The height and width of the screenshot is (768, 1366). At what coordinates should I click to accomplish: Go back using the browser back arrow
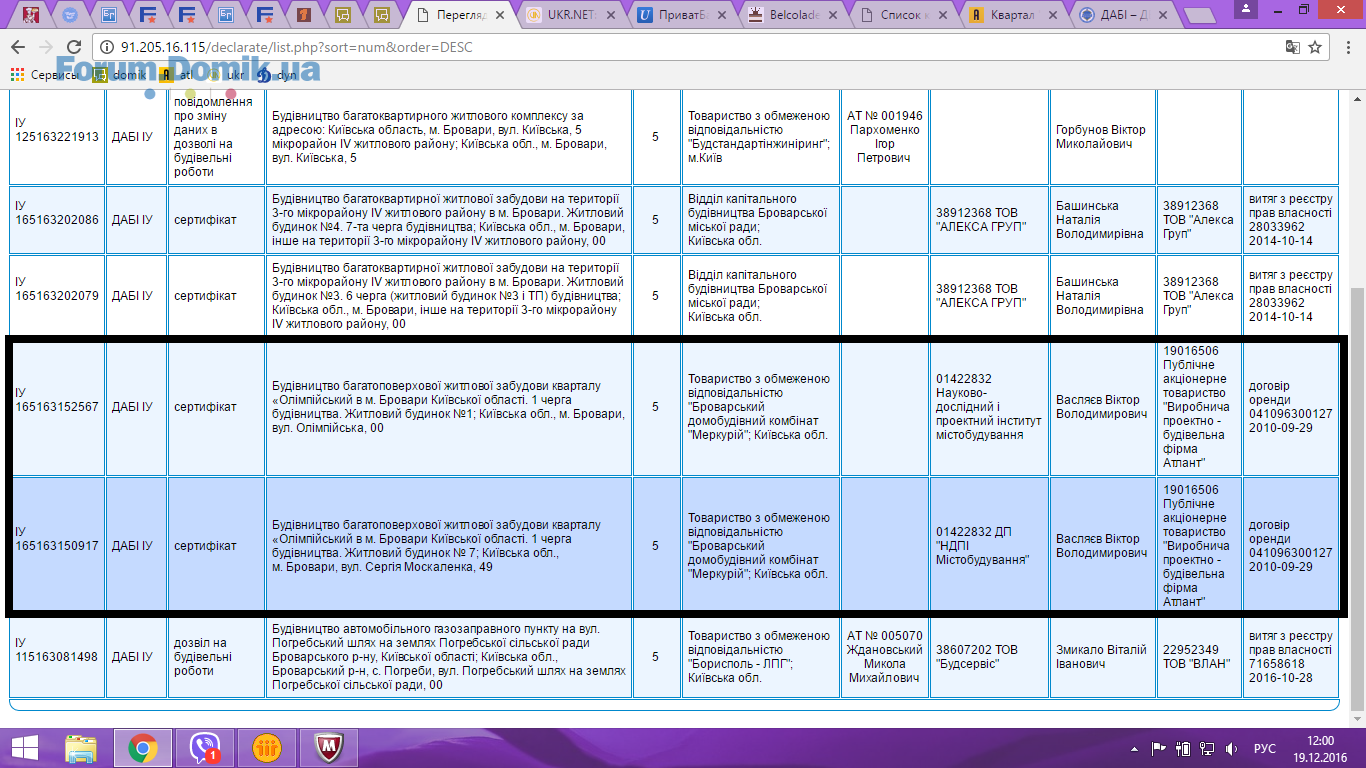click(x=18, y=47)
